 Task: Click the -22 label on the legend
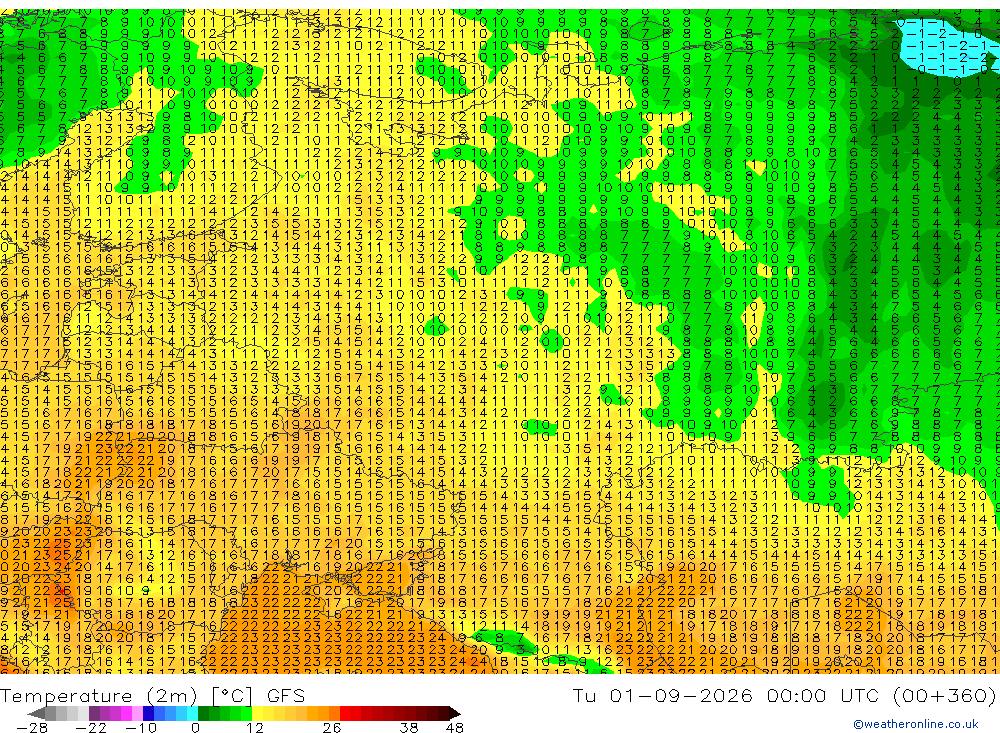(x=91, y=728)
